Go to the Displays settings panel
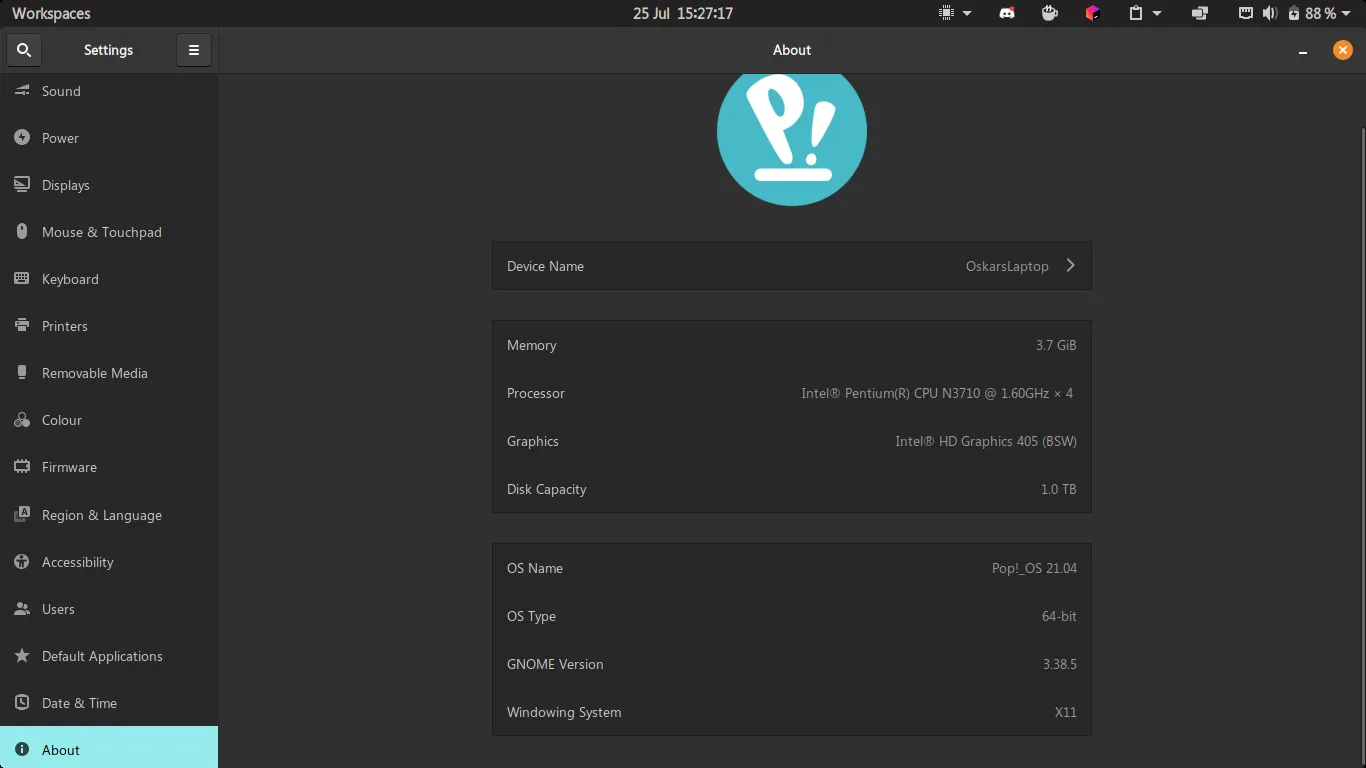The height and width of the screenshot is (768, 1366). pyautogui.click(x=109, y=185)
